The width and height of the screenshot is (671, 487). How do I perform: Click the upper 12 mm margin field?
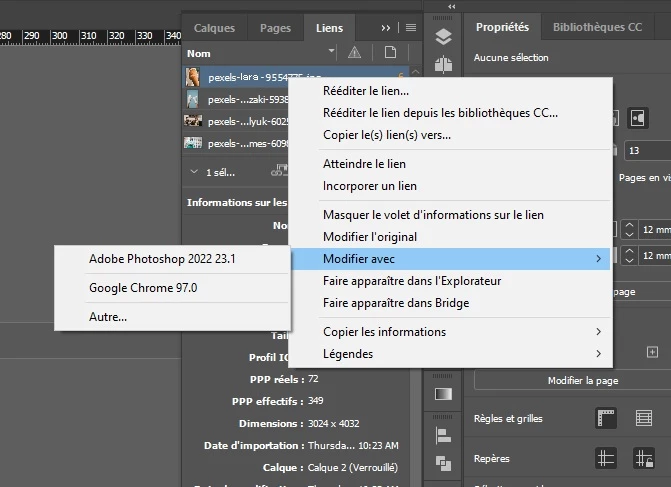point(655,230)
